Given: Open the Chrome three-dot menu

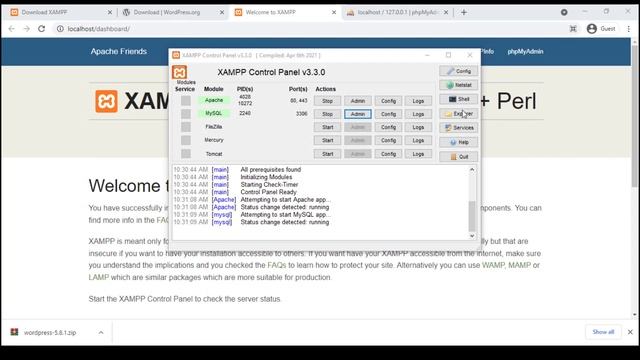Looking at the screenshot, I should point(629,29).
